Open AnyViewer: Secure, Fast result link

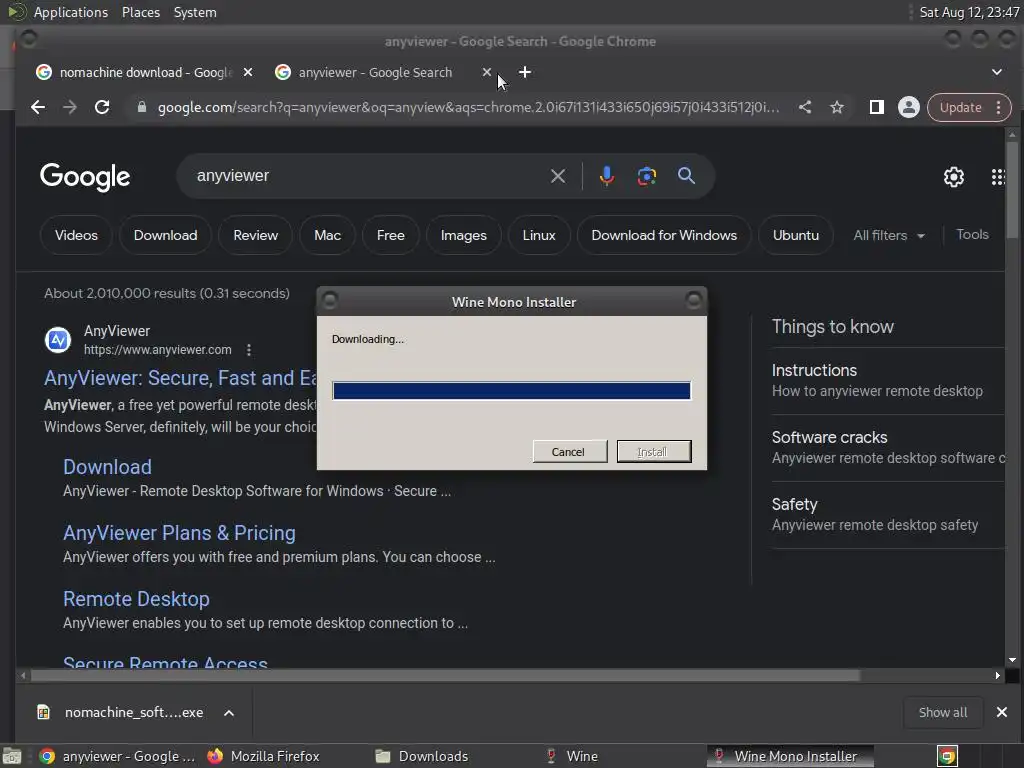[x=181, y=378]
